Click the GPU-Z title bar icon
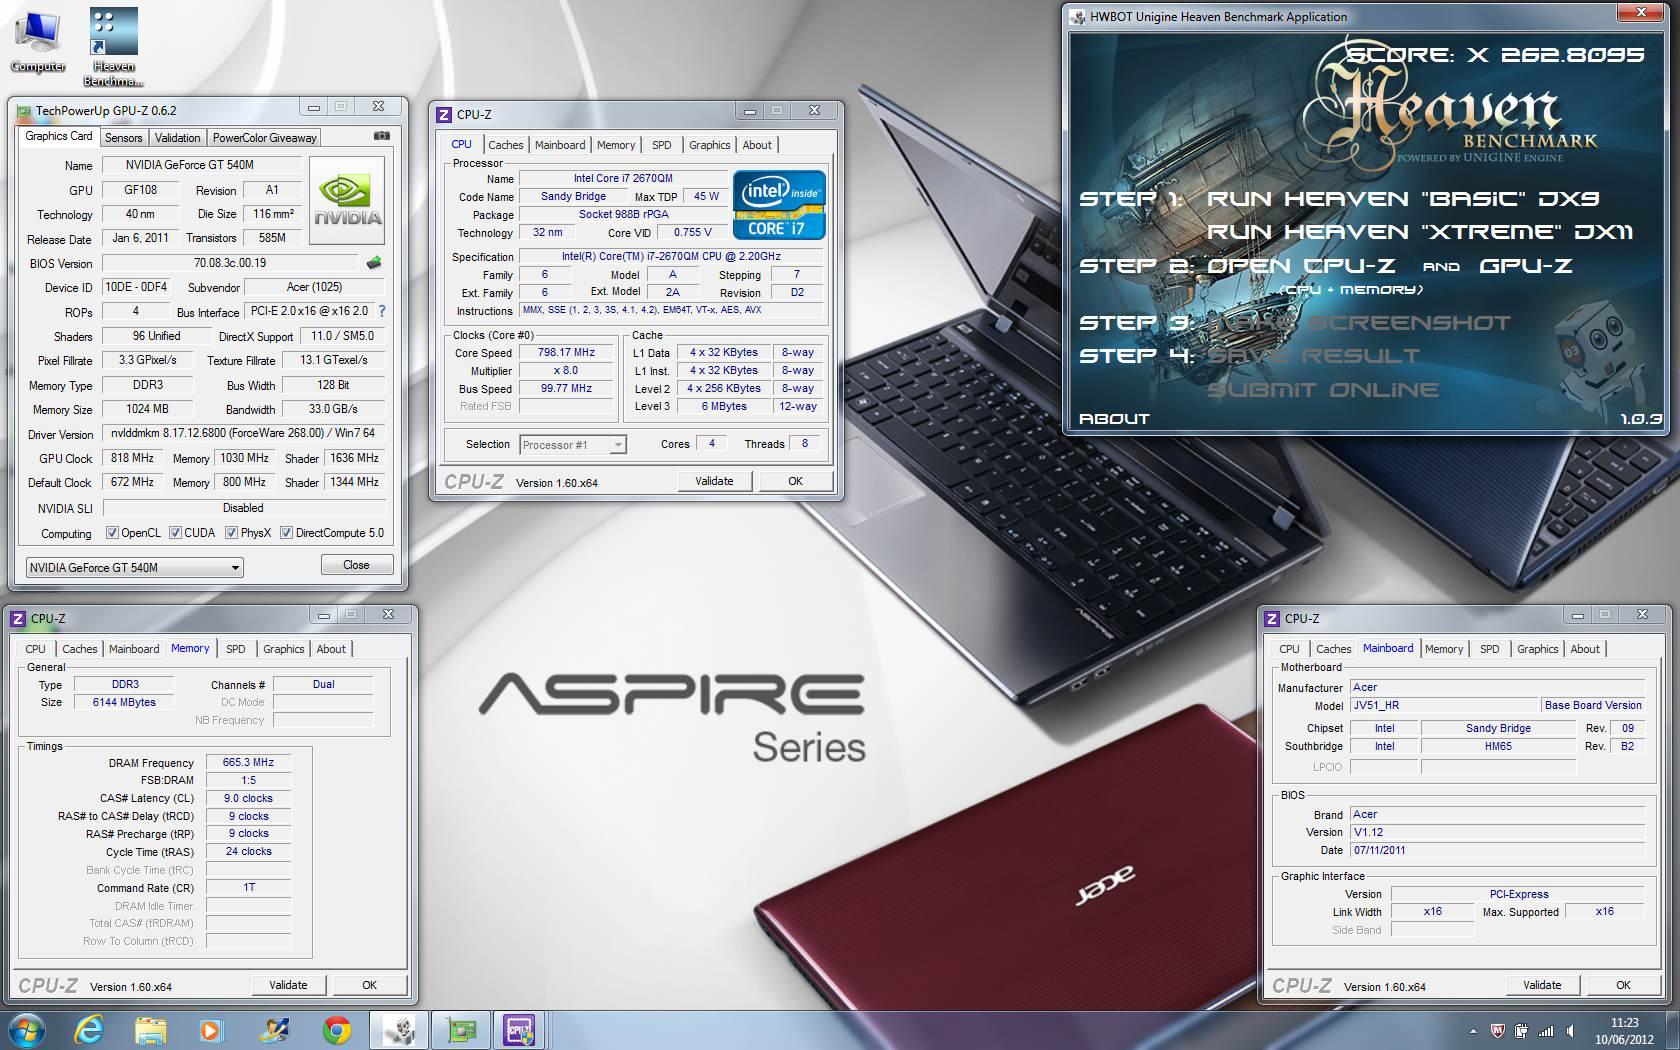The width and height of the screenshot is (1680, 1050). [23, 110]
